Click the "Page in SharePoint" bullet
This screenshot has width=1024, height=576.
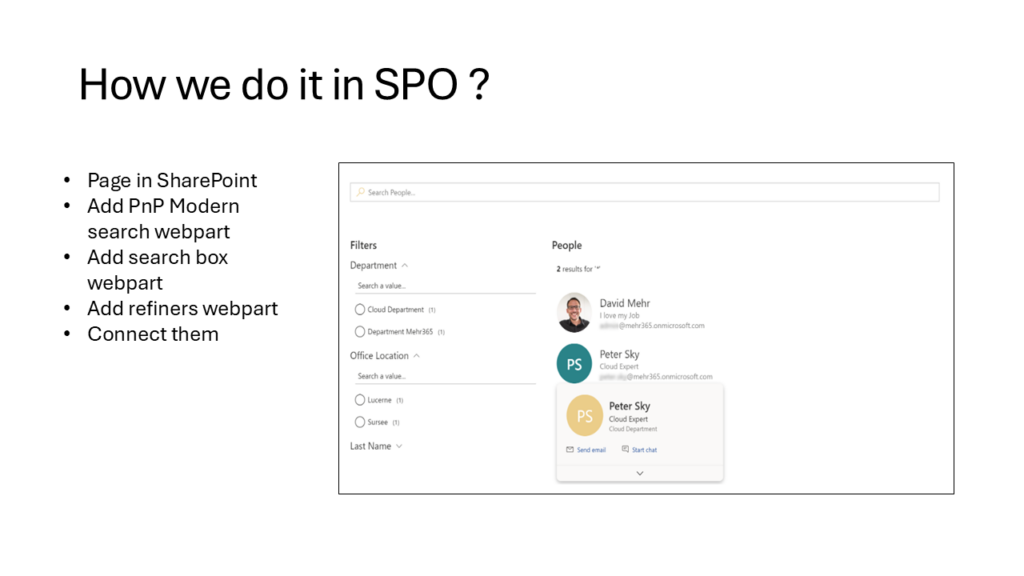(172, 180)
